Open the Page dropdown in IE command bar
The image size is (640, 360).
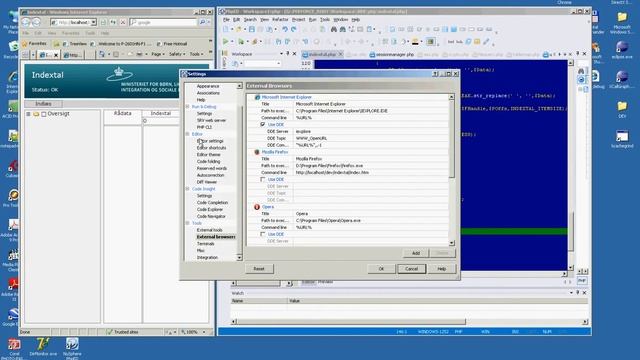tap(157, 54)
